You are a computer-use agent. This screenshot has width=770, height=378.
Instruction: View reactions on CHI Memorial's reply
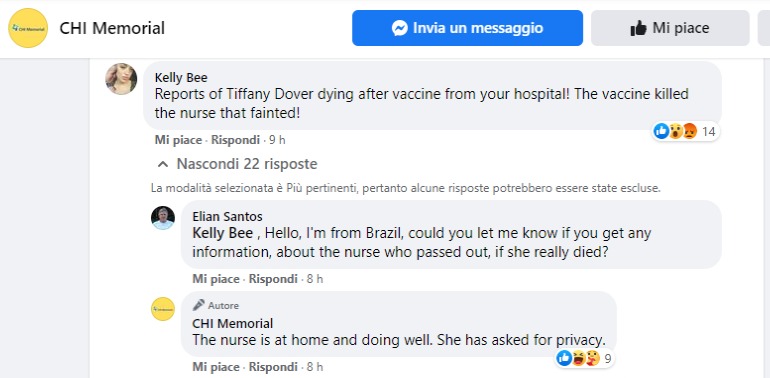pos(585,359)
